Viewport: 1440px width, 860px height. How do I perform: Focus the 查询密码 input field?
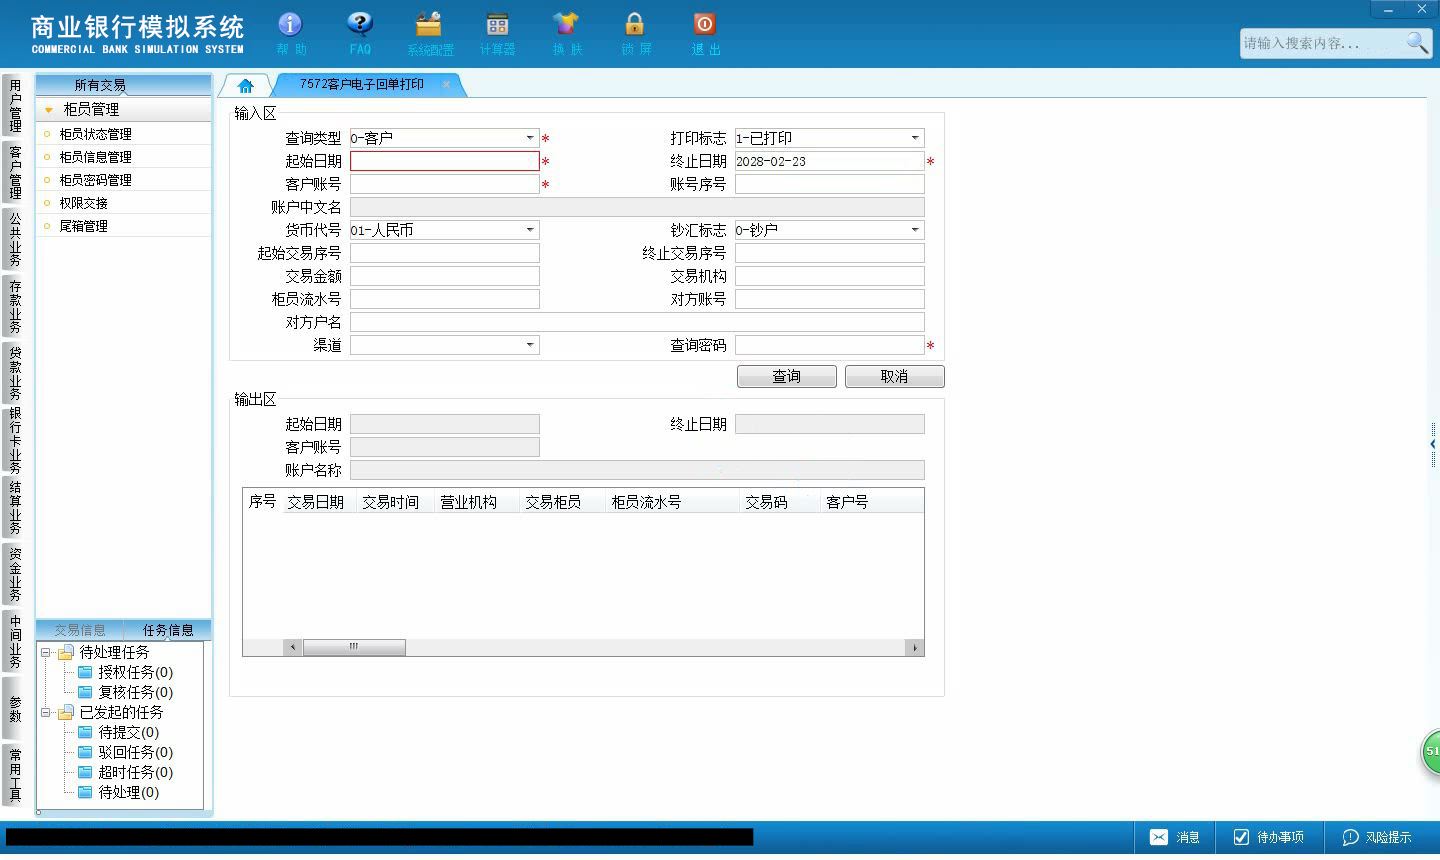pos(830,345)
